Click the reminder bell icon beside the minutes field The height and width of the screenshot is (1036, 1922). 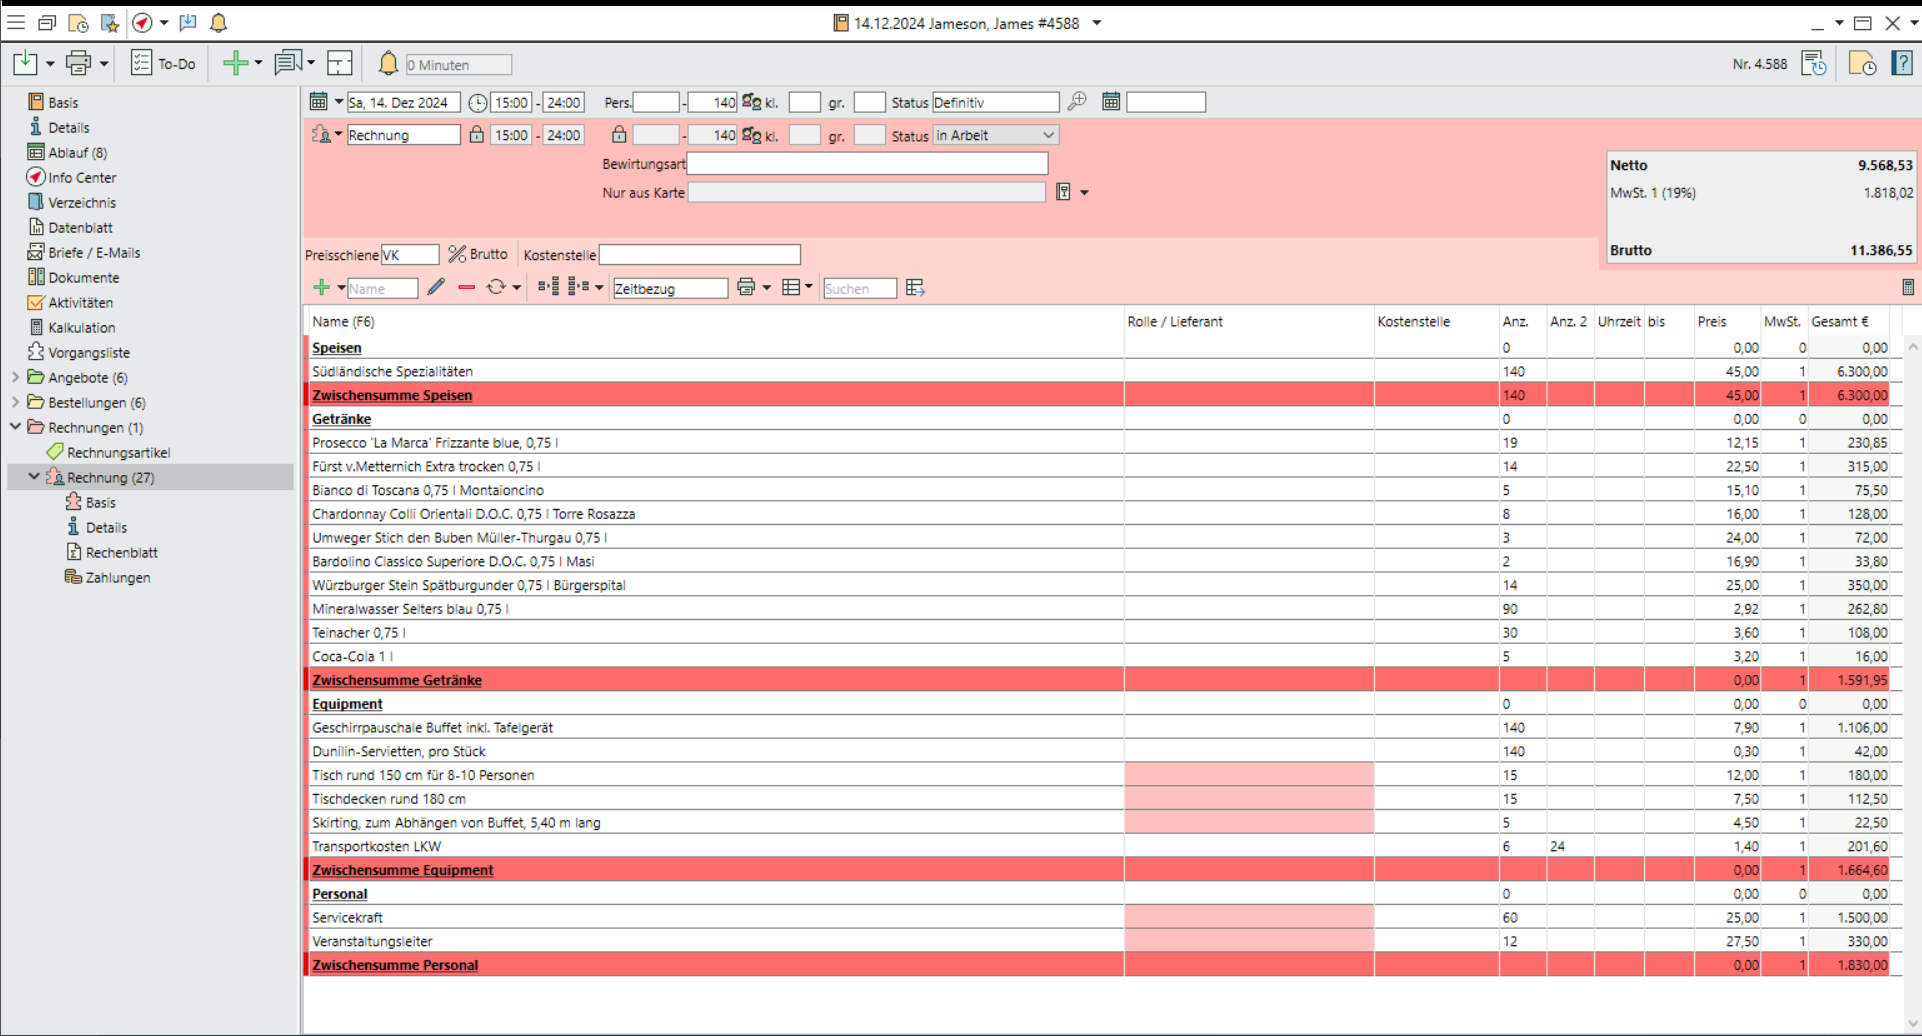point(388,64)
